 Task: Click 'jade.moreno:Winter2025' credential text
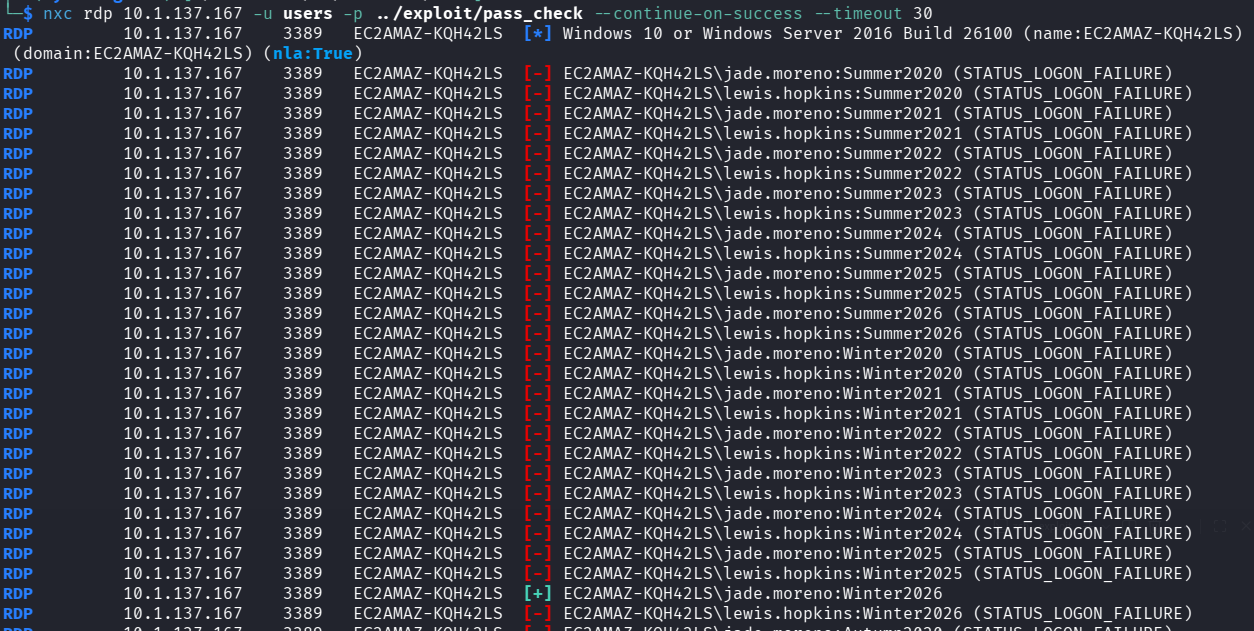(x=833, y=554)
